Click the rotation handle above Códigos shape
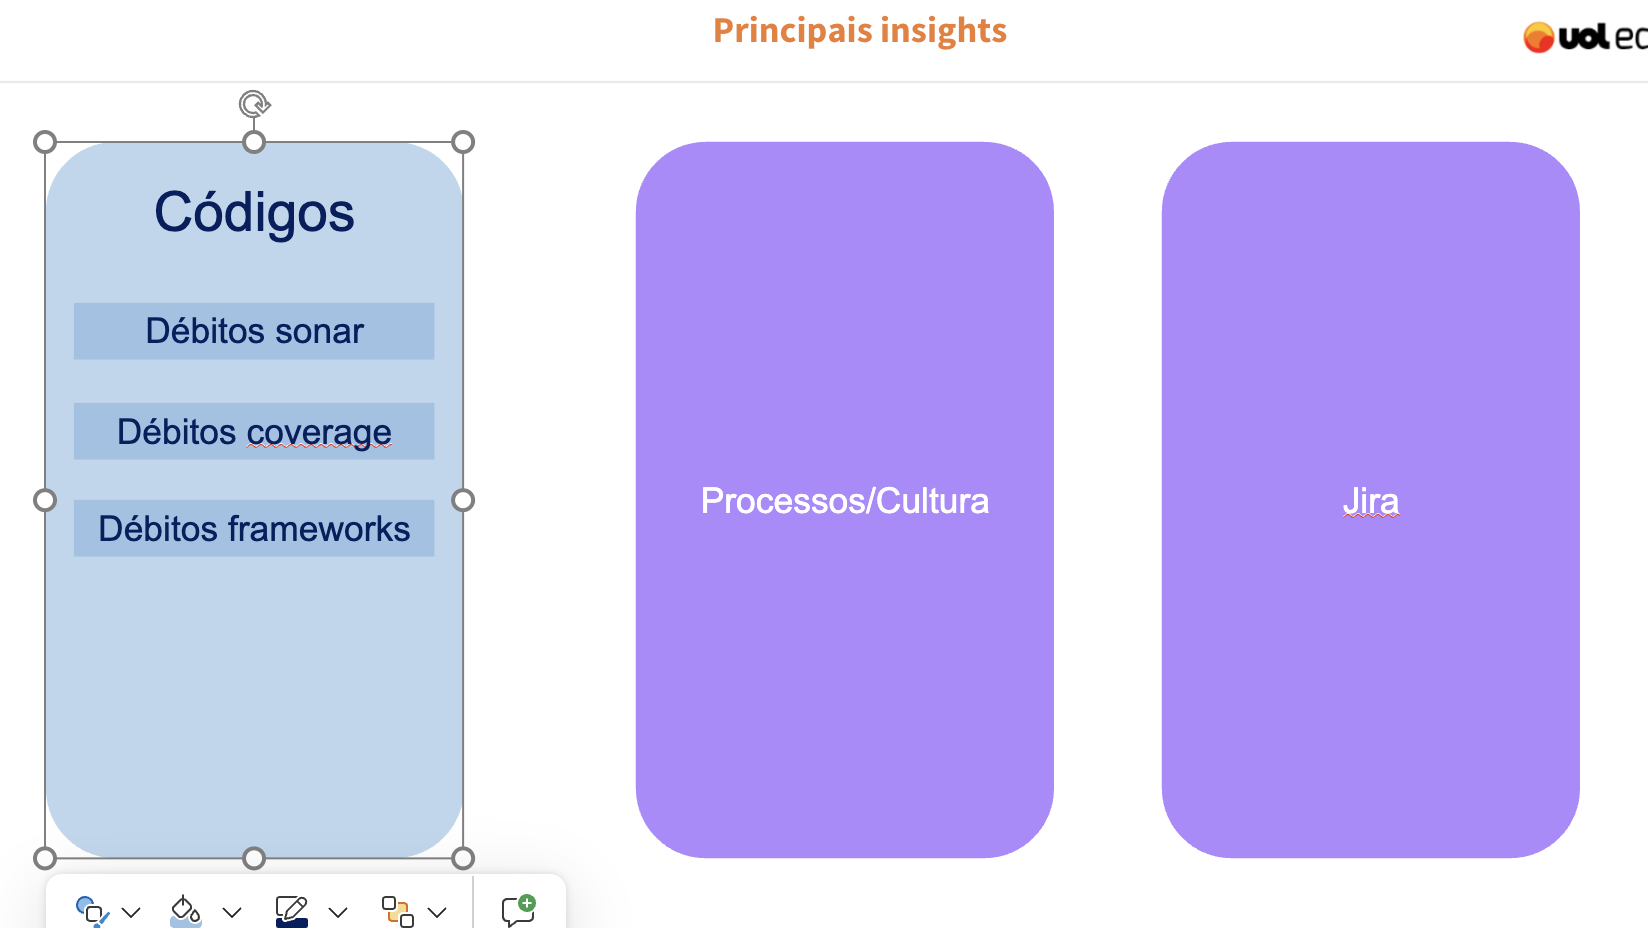 [x=254, y=104]
